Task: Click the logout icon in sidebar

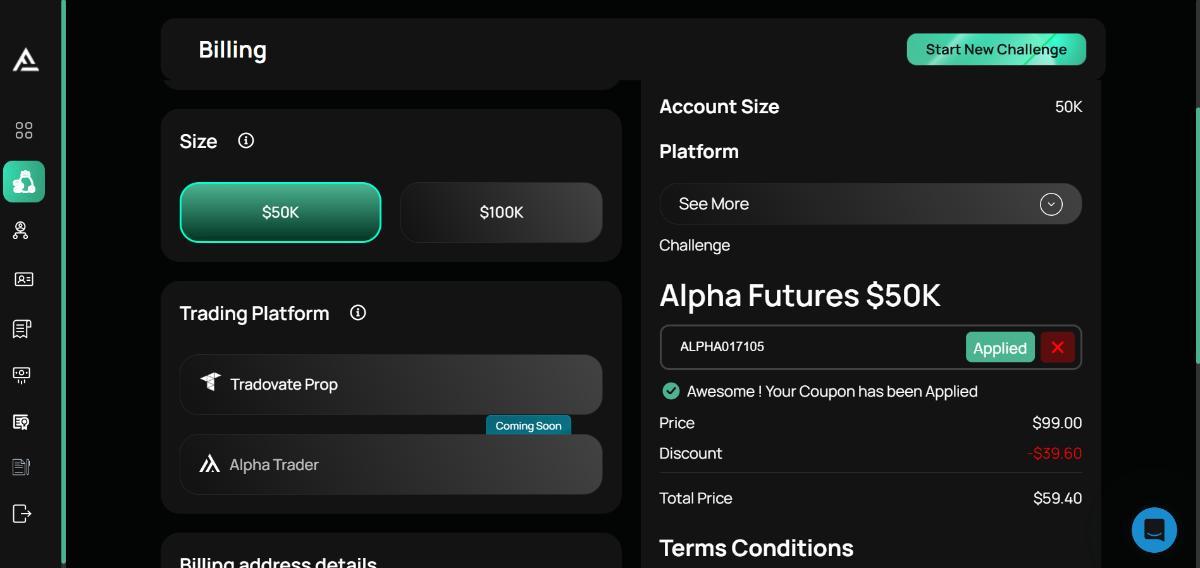Action: [22, 514]
